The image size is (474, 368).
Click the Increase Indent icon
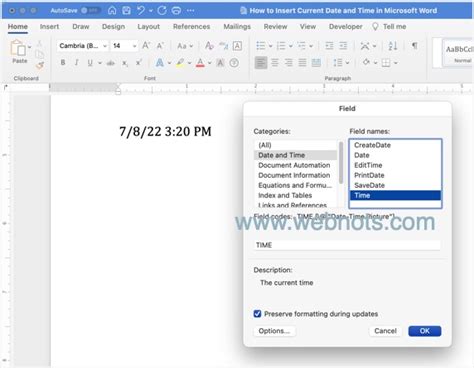point(343,46)
